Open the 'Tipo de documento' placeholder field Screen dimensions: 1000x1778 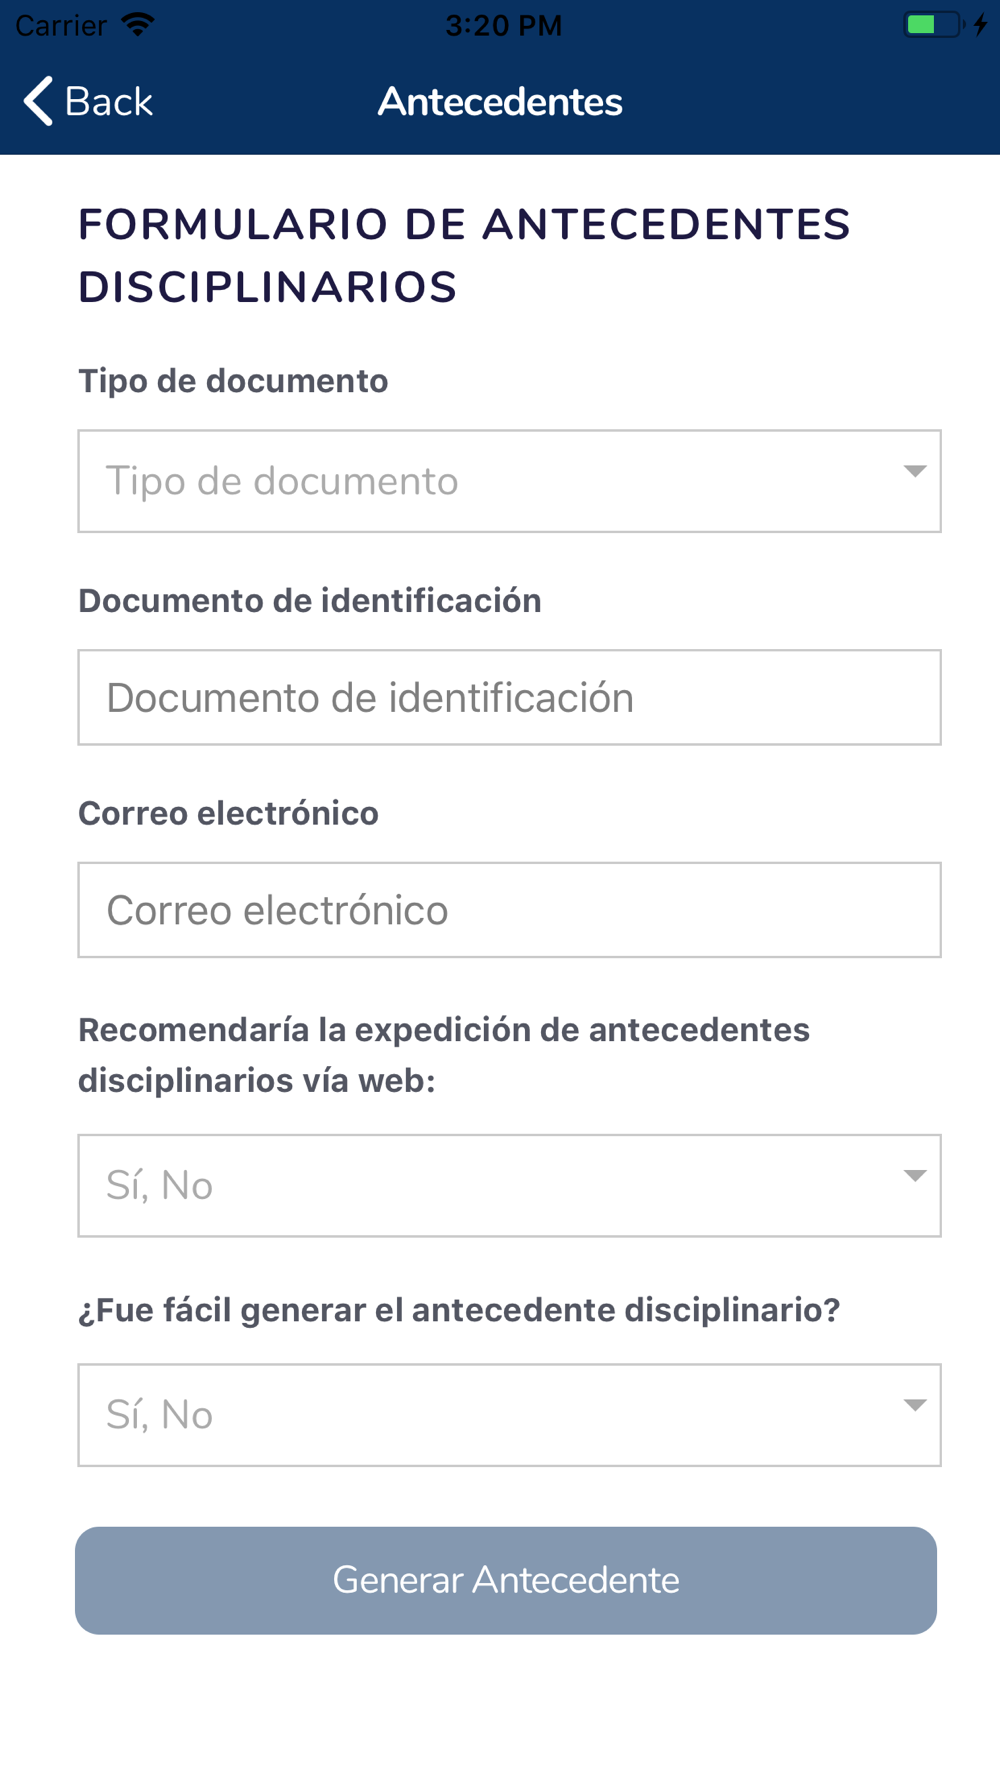click(490, 482)
